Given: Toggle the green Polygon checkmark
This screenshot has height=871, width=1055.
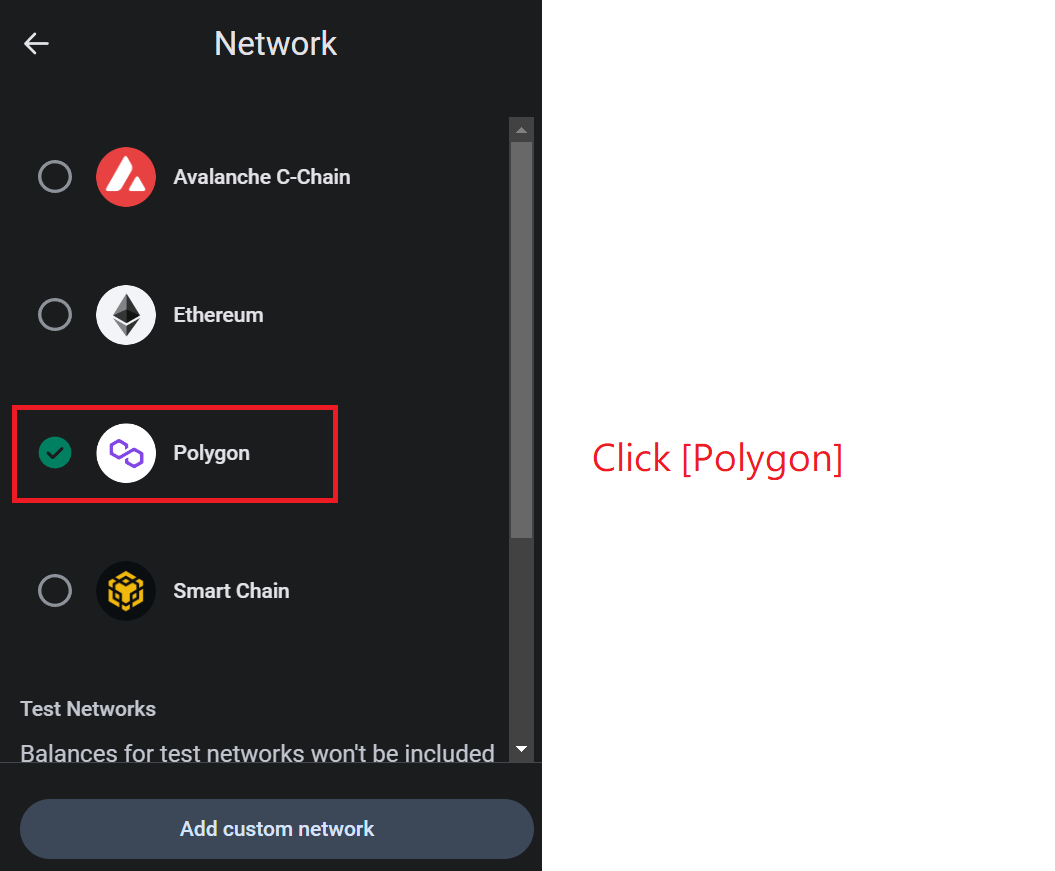Looking at the screenshot, I should coord(55,453).
